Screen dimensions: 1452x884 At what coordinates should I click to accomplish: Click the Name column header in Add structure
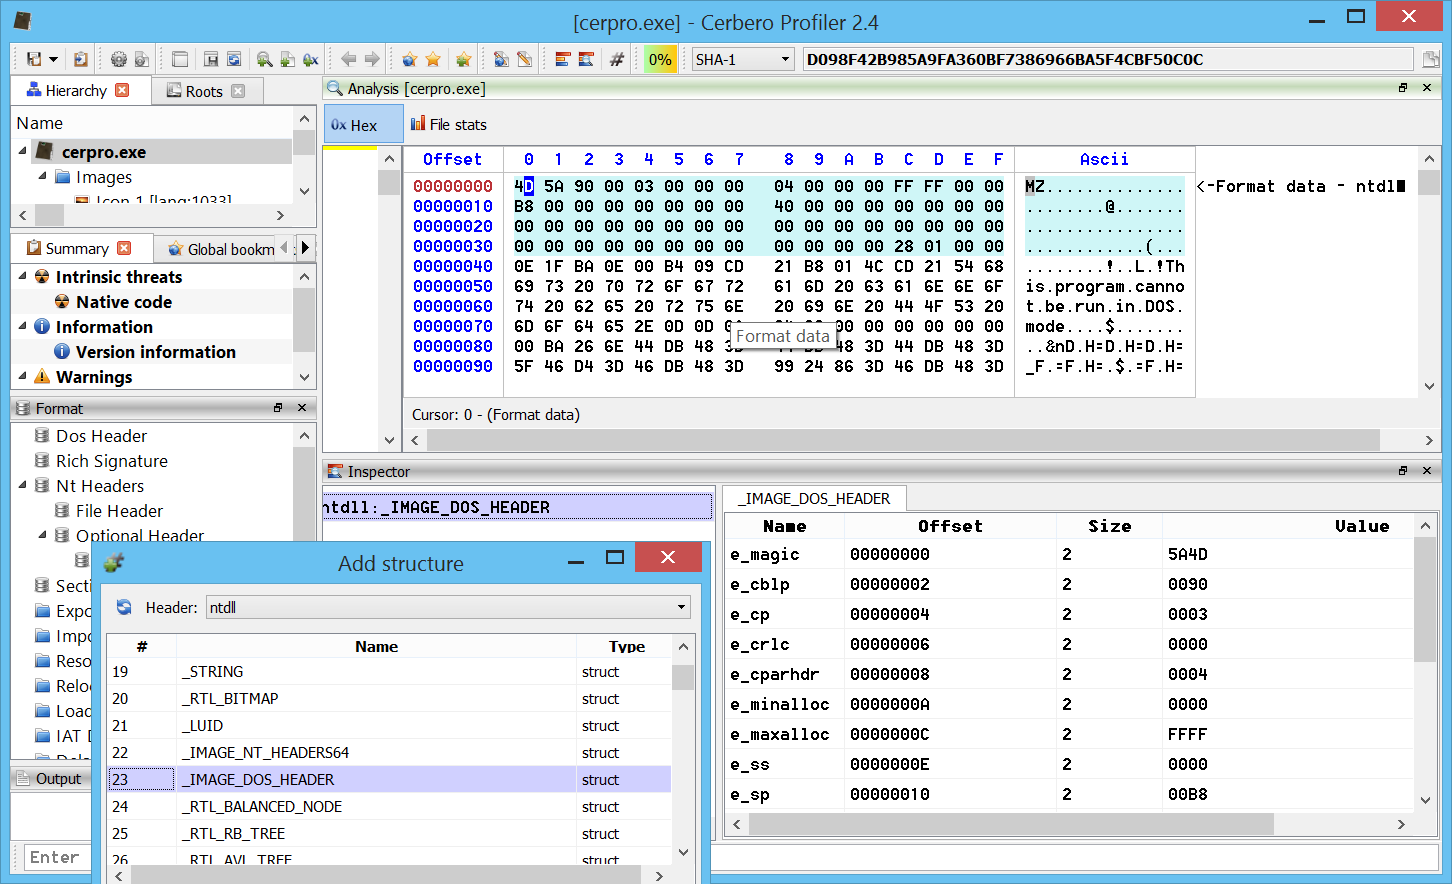click(376, 647)
